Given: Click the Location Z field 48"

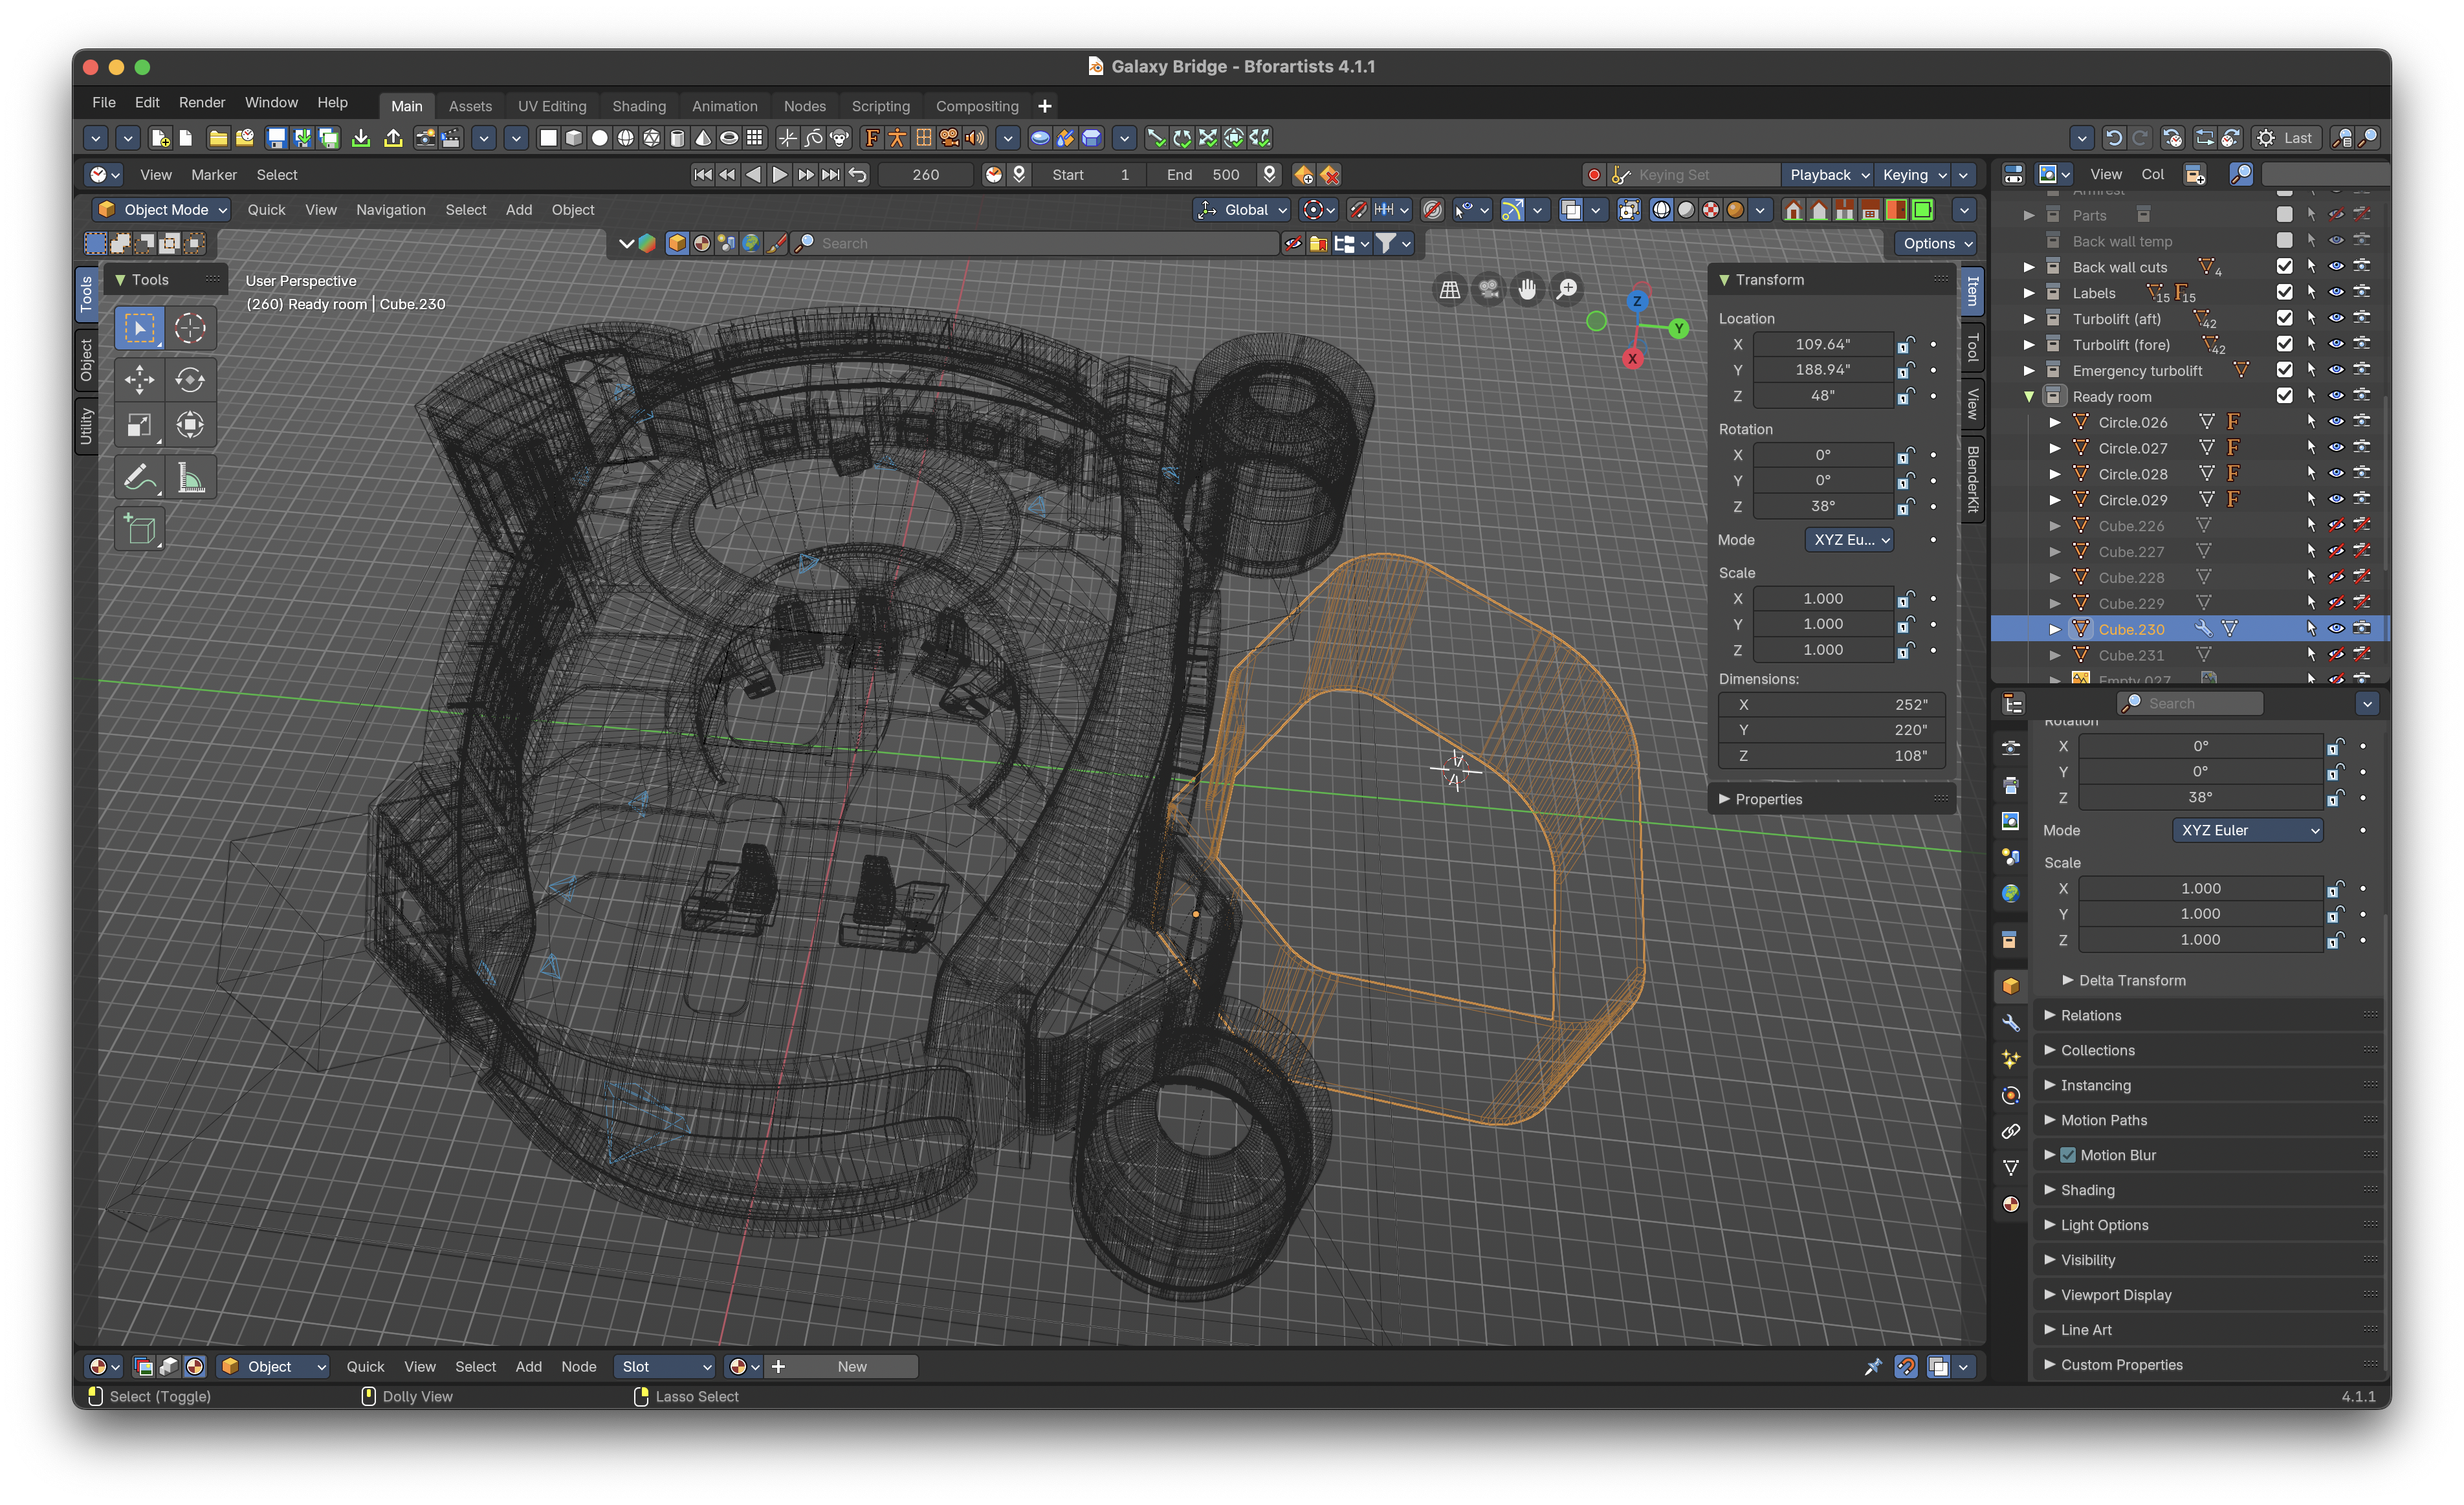Looking at the screenshot, I should pos(1823,395).
